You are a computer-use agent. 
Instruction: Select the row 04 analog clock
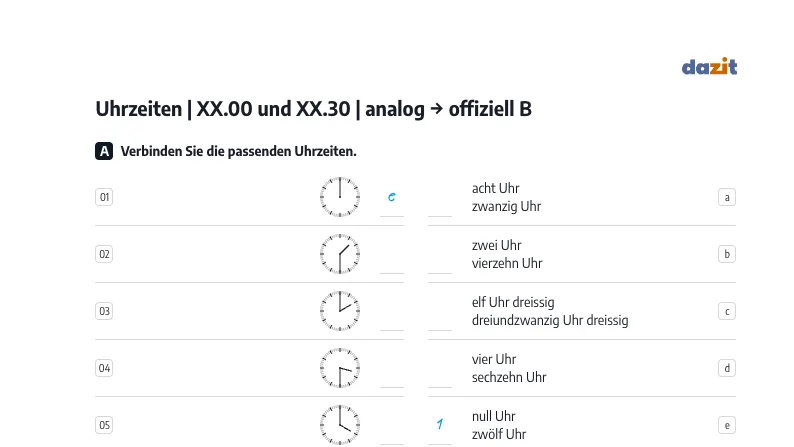[340, 368]
